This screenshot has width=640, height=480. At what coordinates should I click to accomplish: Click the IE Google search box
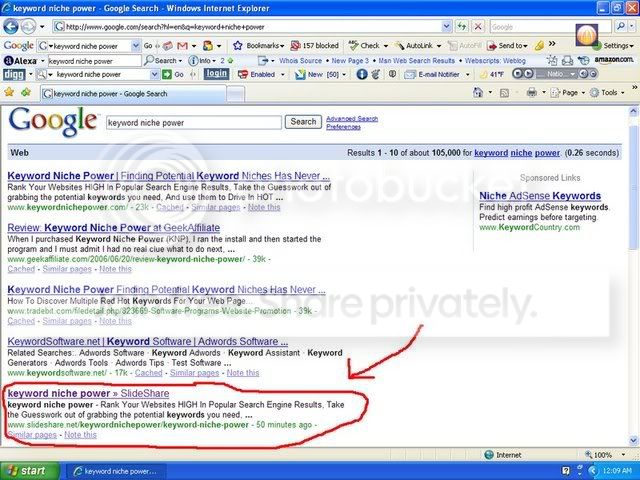(x=550, y=27)
